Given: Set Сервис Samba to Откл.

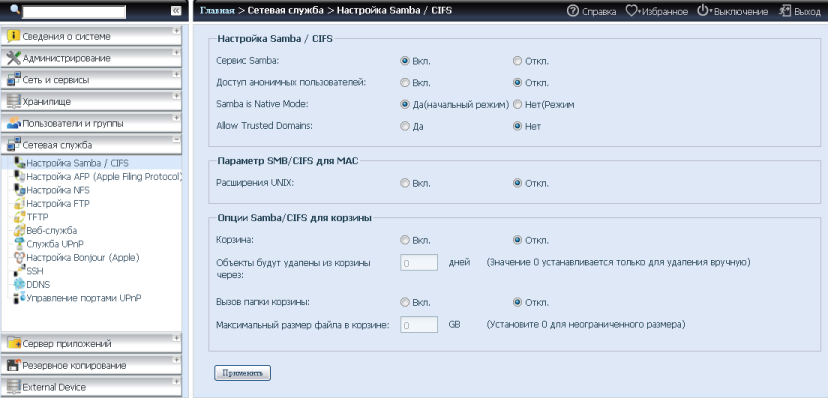Looking at the screenshot, I should point(518,61).
